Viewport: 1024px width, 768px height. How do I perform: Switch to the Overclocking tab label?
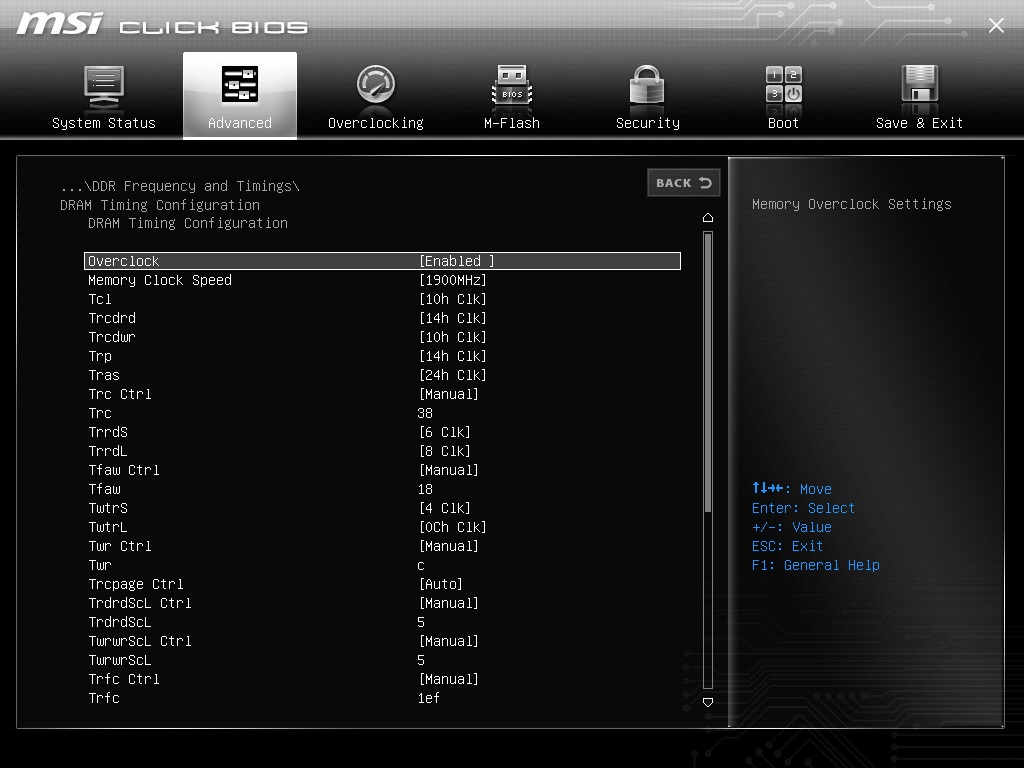click(376, 123)
